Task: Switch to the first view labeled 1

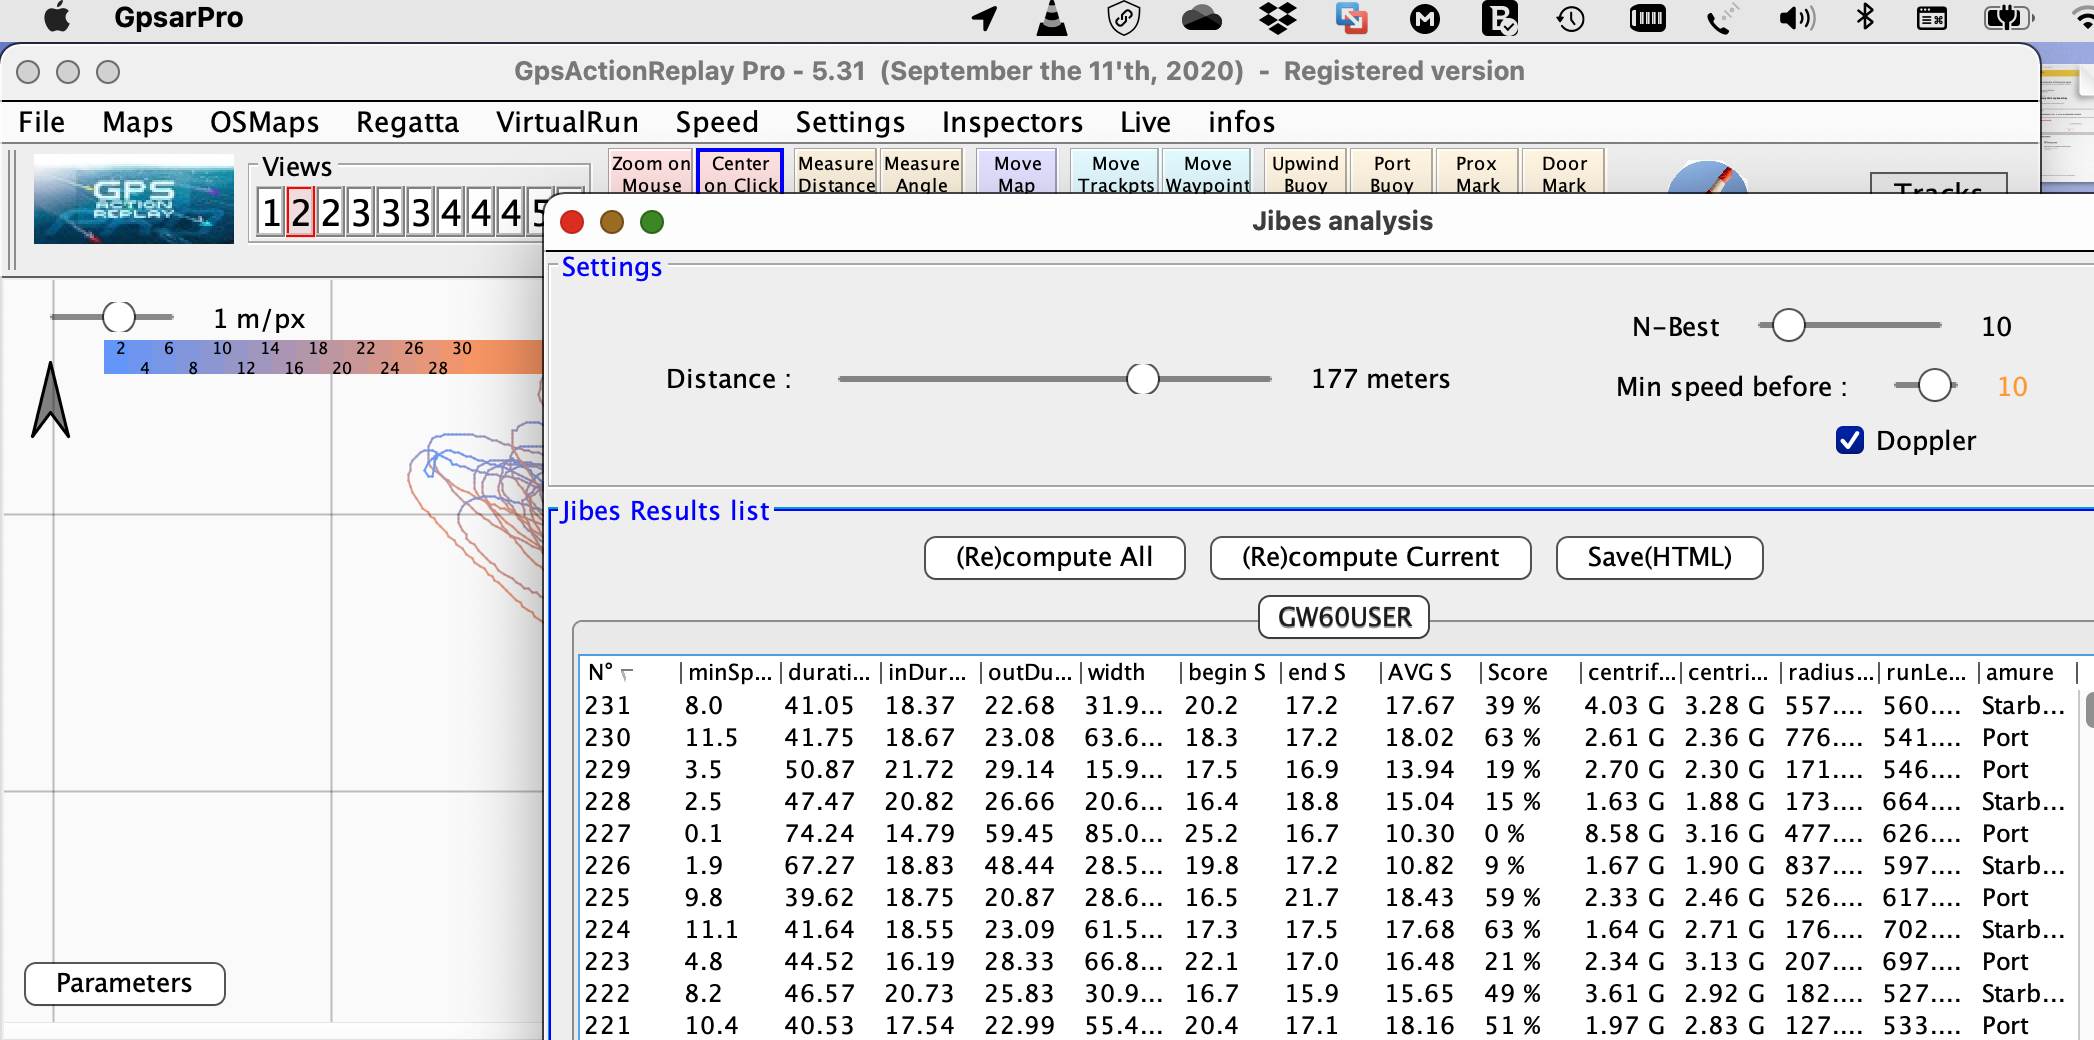Action: pyautogui.click(x=271, y=212)
